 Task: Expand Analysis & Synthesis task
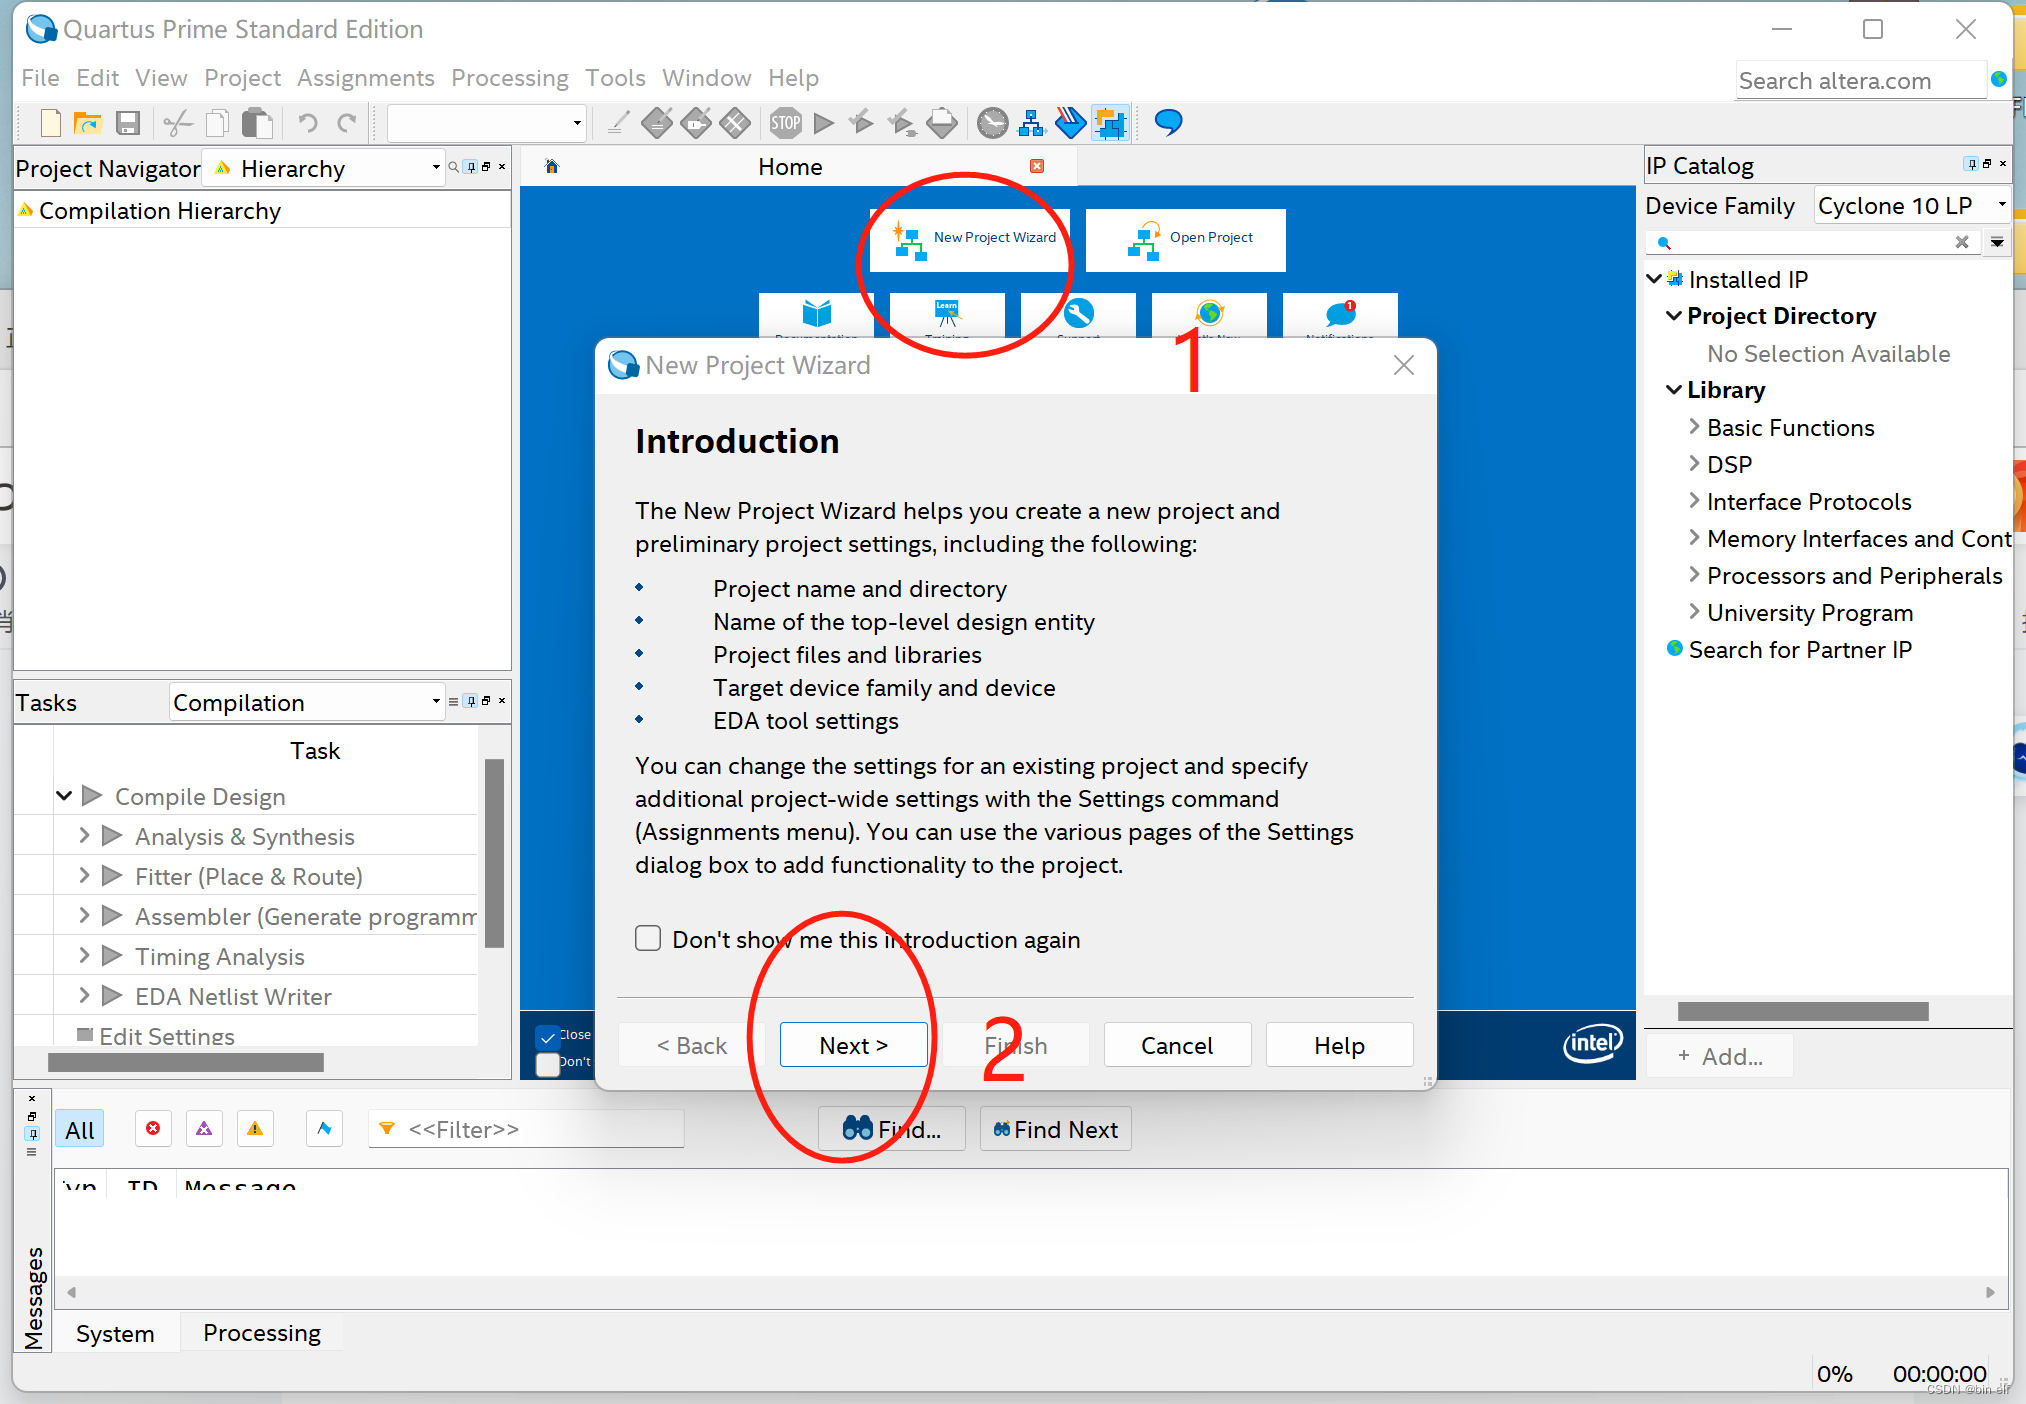pyautogui.click(x=84, y=836)
